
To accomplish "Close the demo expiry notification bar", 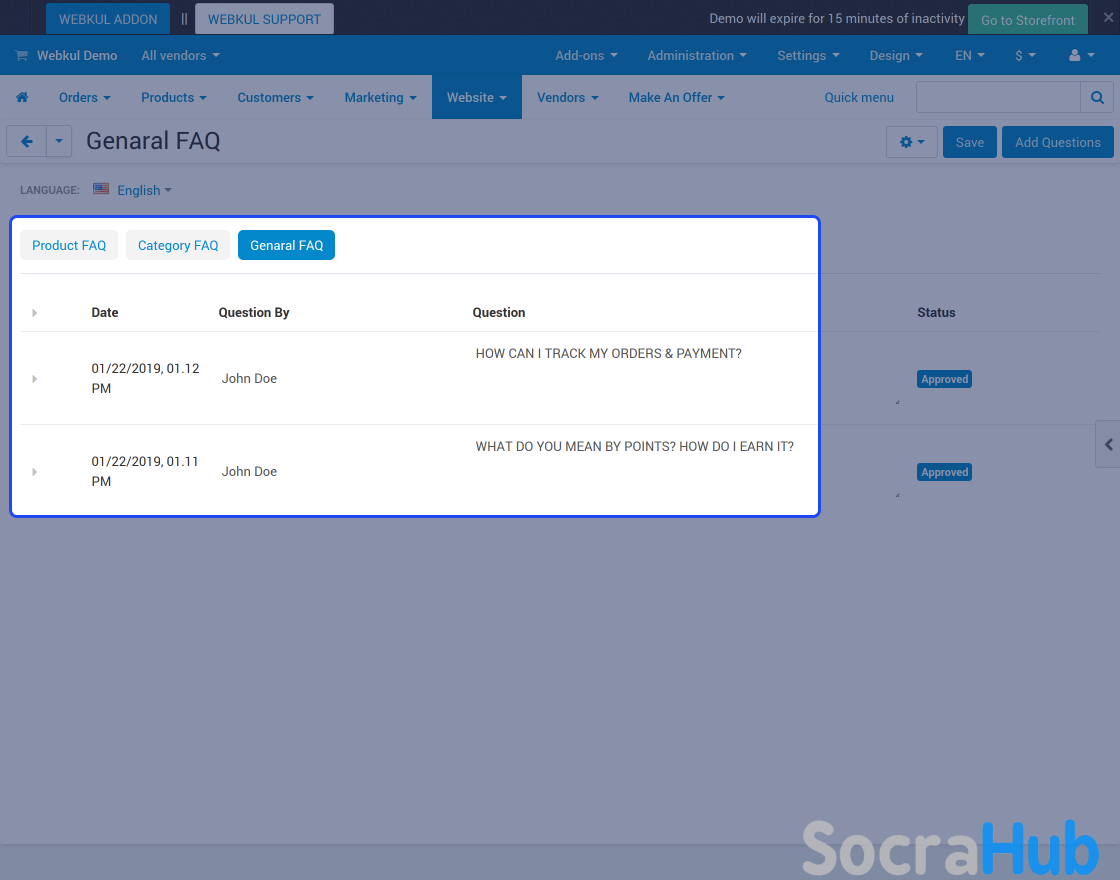I will tap(1108, 17).
